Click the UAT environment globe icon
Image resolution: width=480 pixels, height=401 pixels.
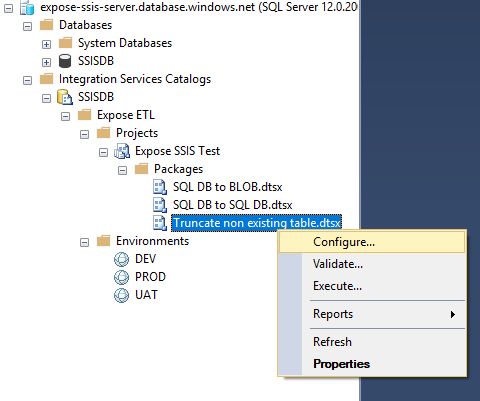coord(121,295)
